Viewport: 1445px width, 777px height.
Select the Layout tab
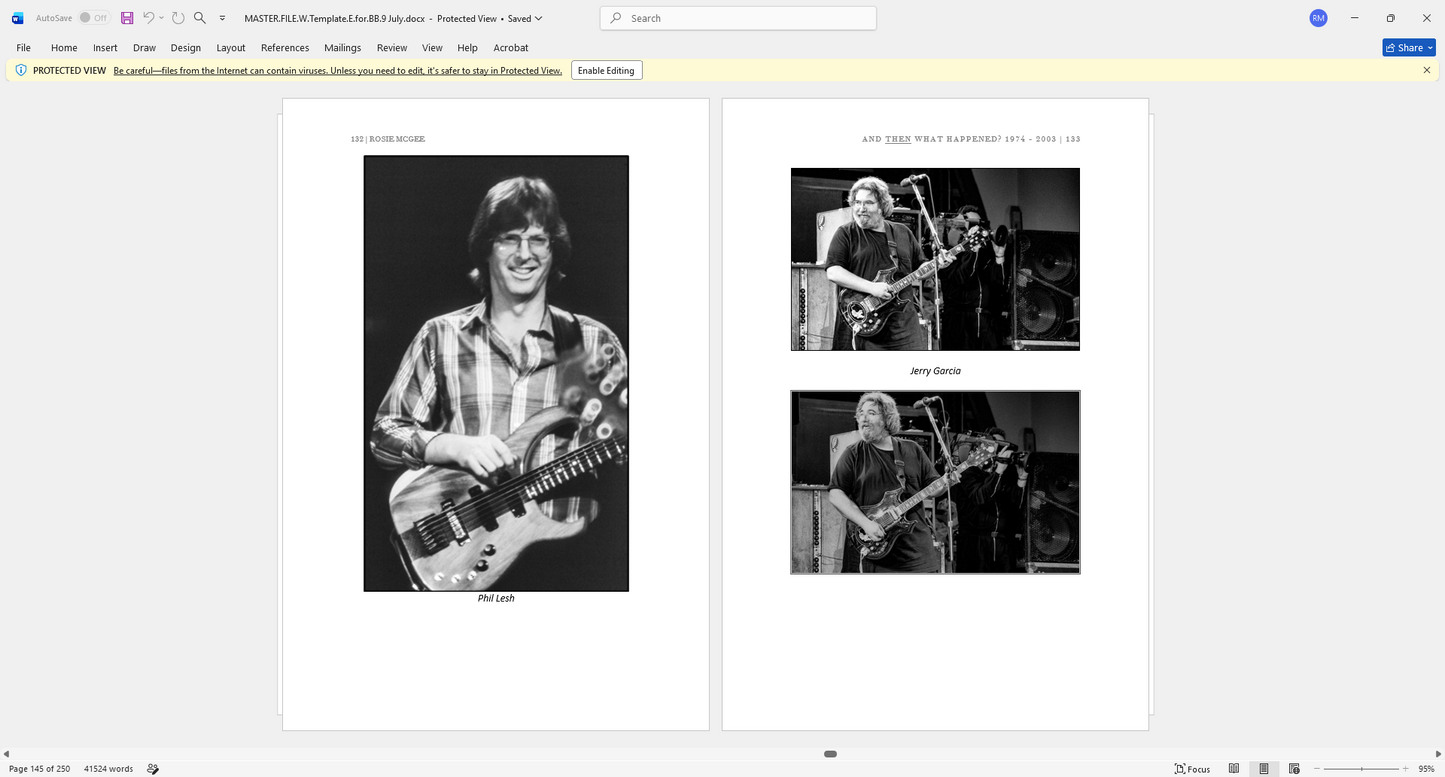pyautogui.click(x=231, y=47)
